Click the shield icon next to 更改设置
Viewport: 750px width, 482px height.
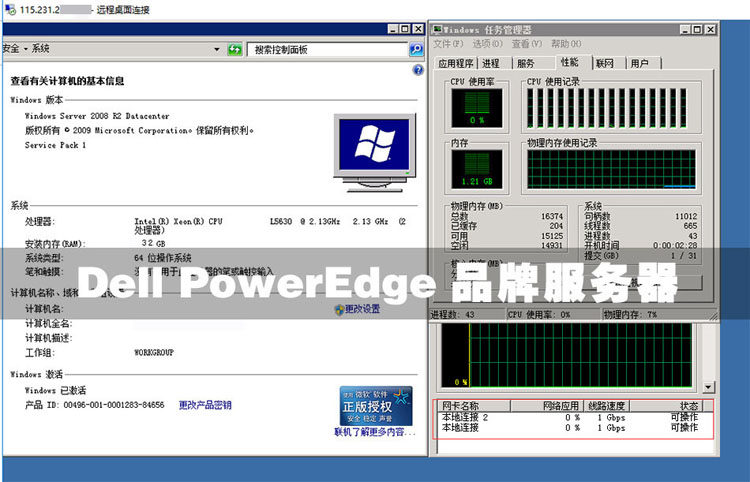tap(339, 310)
